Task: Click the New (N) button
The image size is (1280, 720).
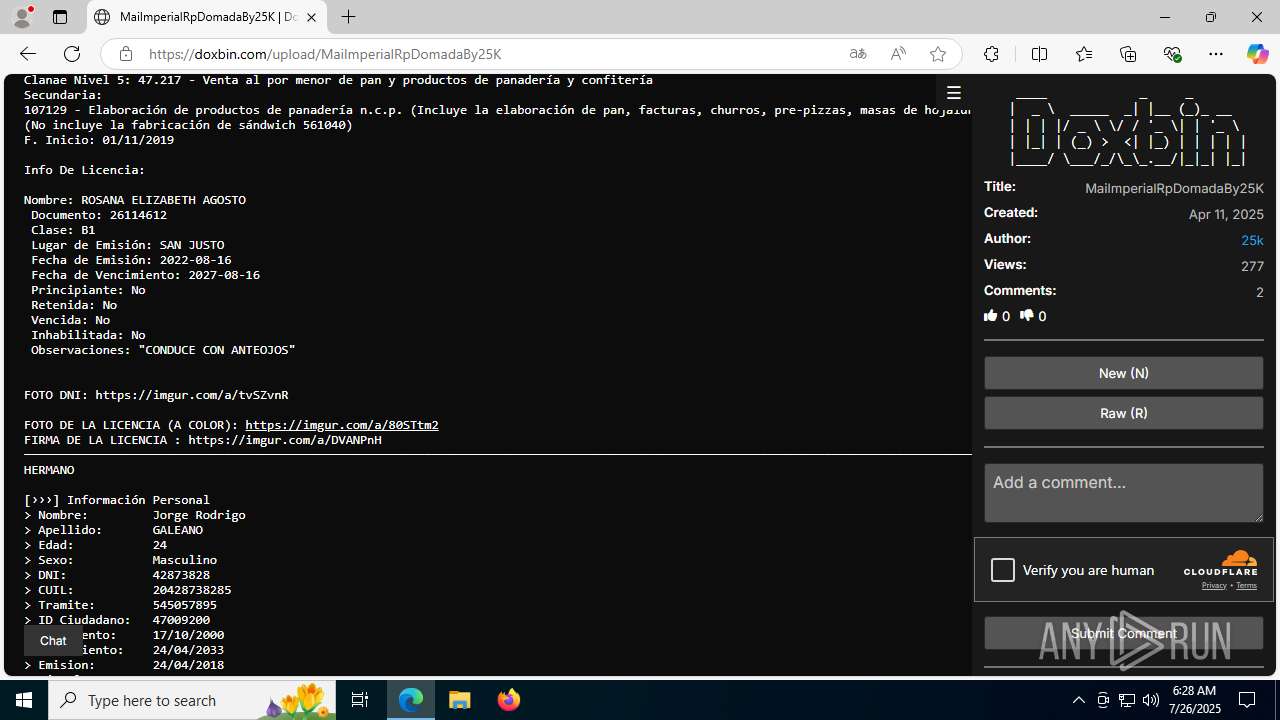Action: pyautogui.click(x=1124, y=373)
